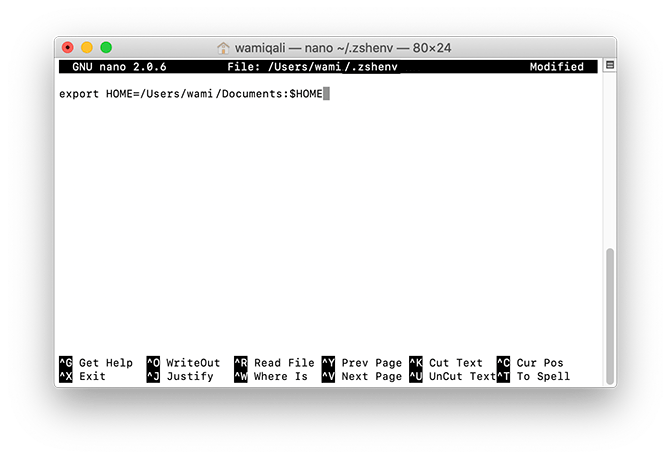The width and height of the screenshot is (670, 458).
Task: Click the alternate screen toggle icon at top right
Action: (610, 65)
